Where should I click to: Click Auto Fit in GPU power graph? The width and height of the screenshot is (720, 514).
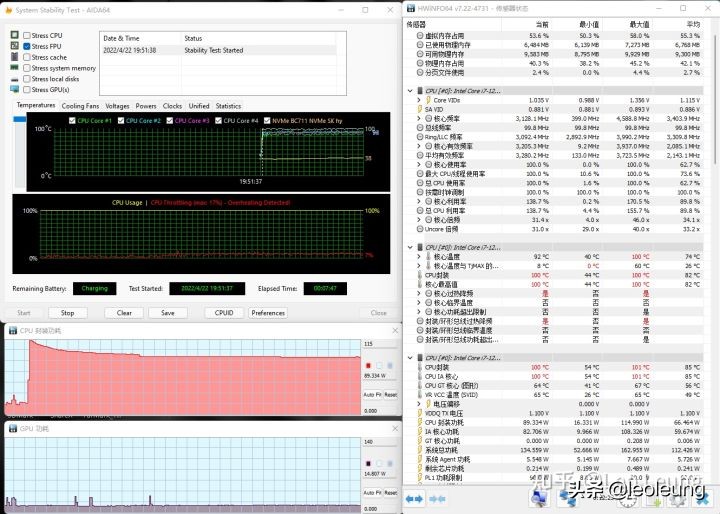pos(368,491)
